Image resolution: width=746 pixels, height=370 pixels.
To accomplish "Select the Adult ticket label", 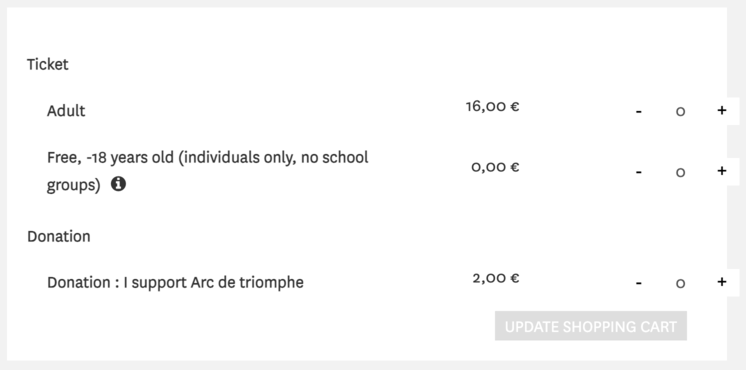I will click(x=66, y=111).
